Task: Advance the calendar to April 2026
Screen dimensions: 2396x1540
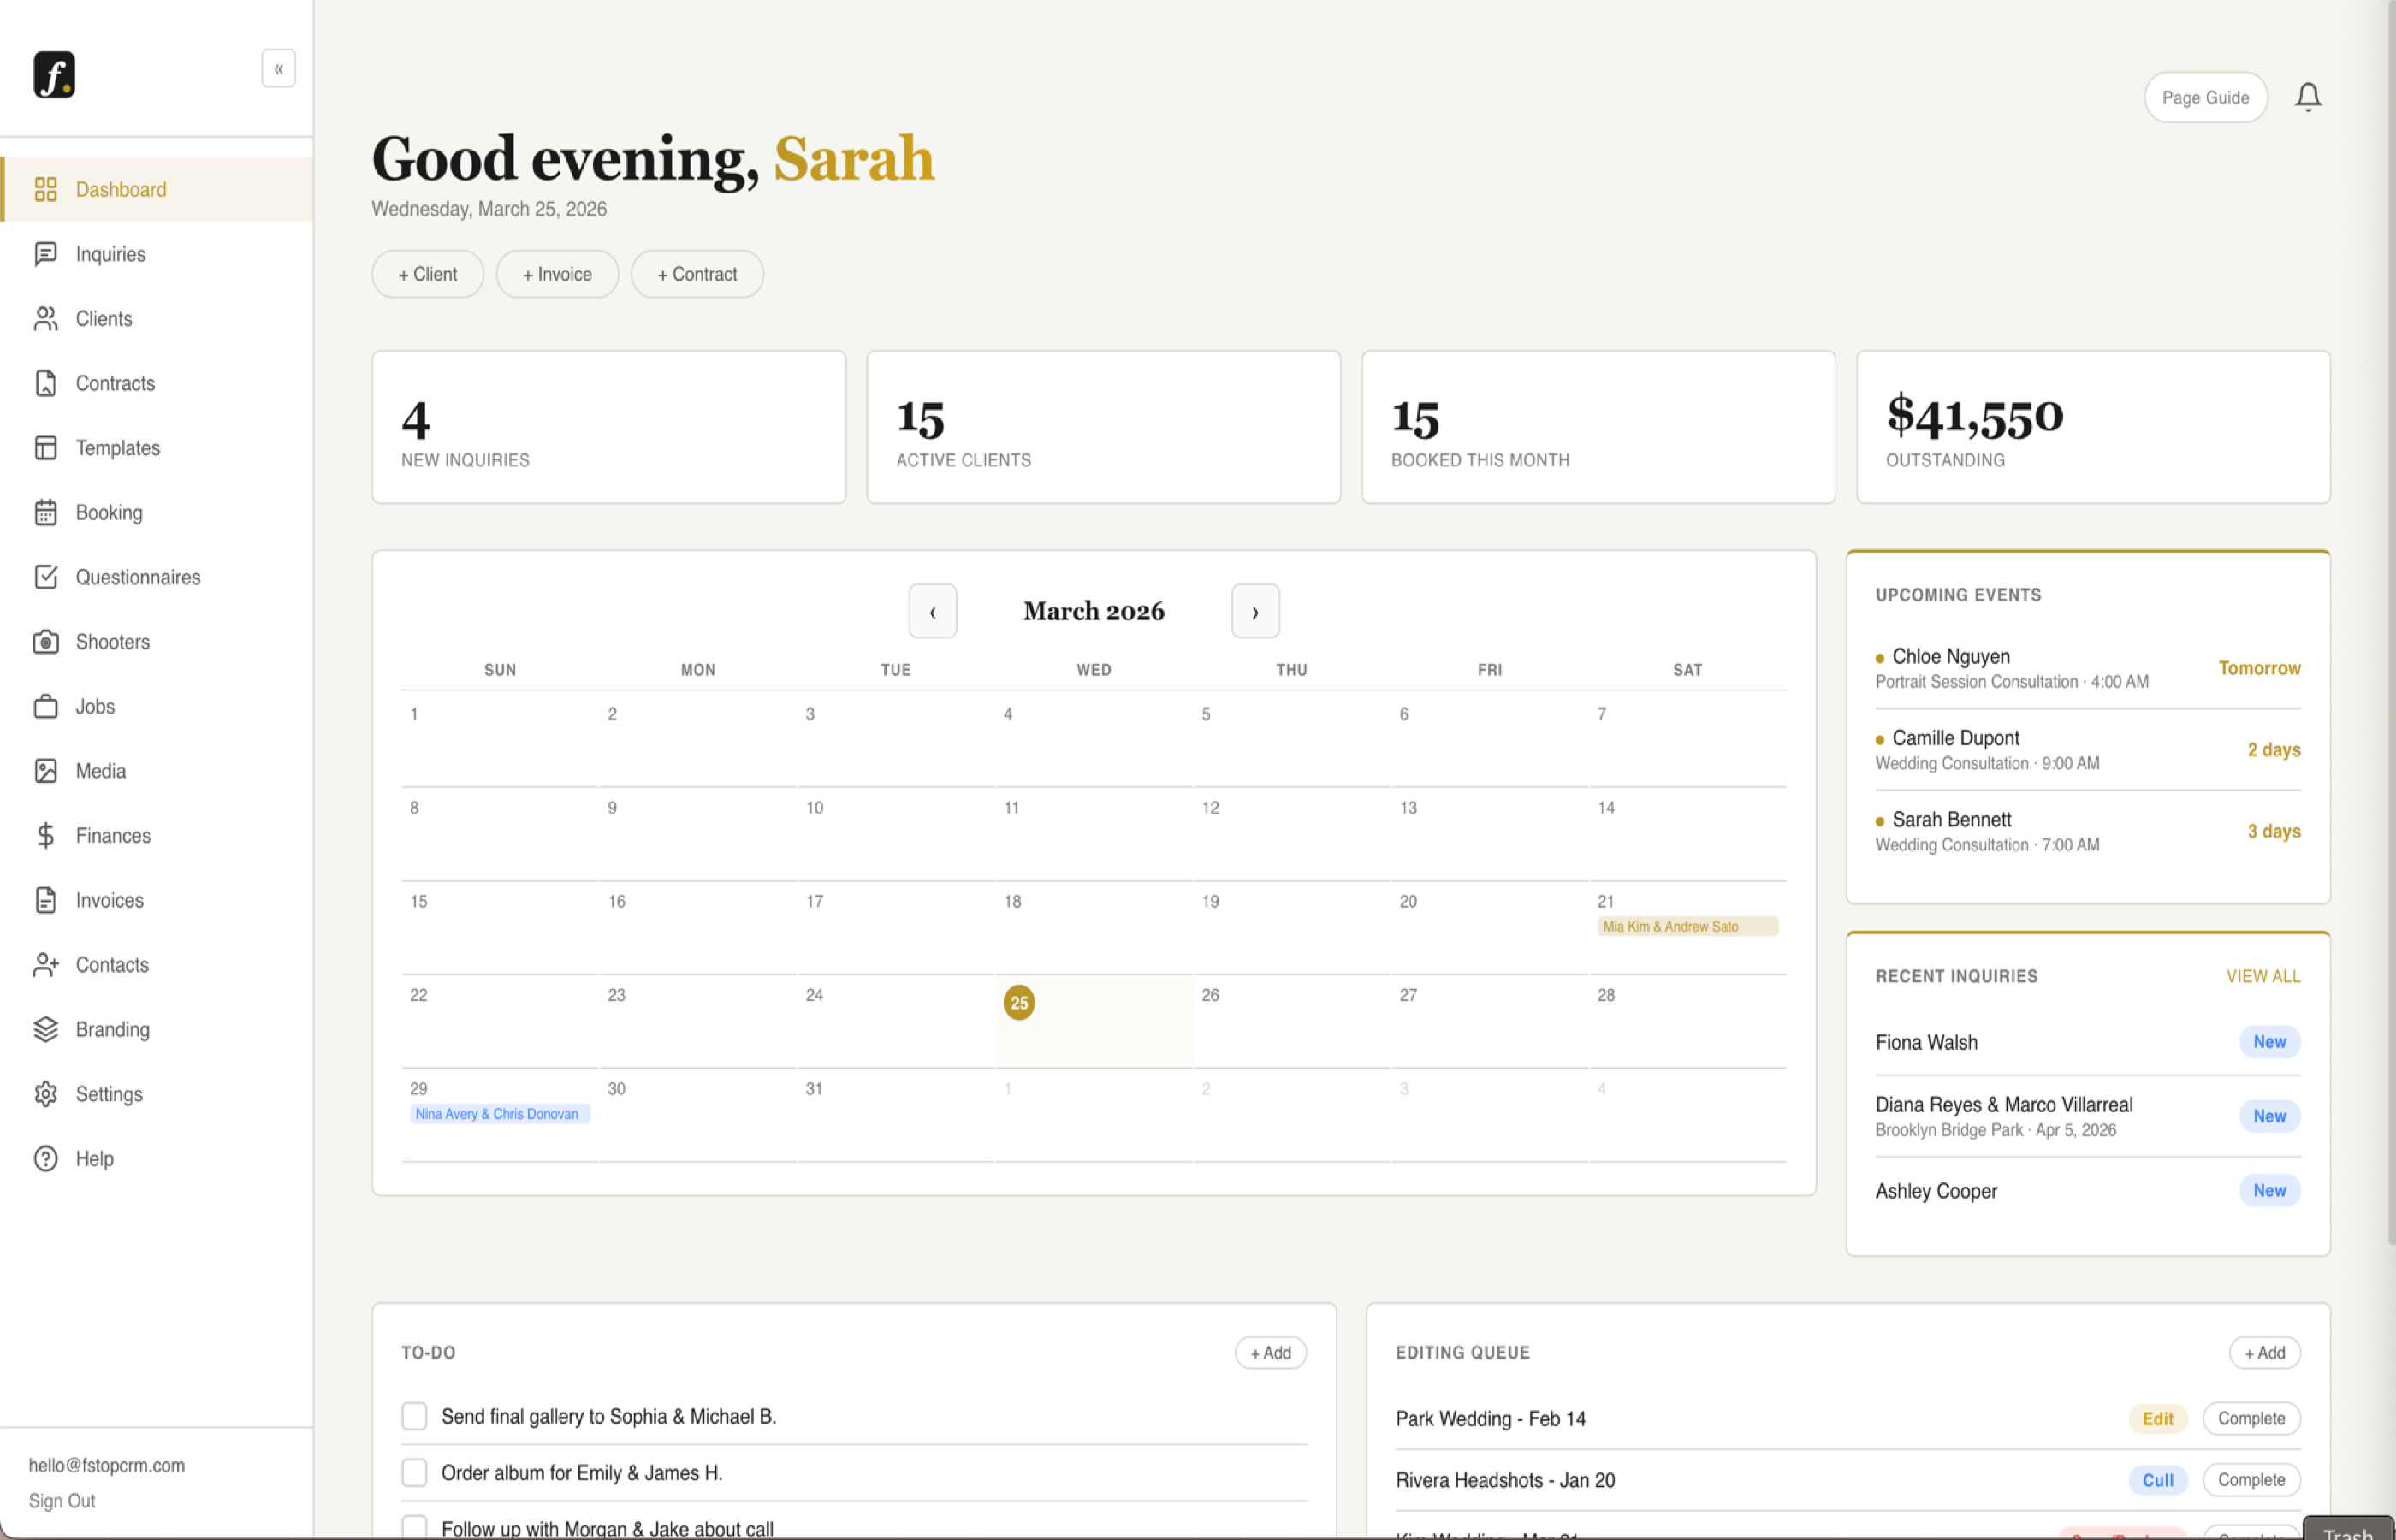Action: [1255, 611]
